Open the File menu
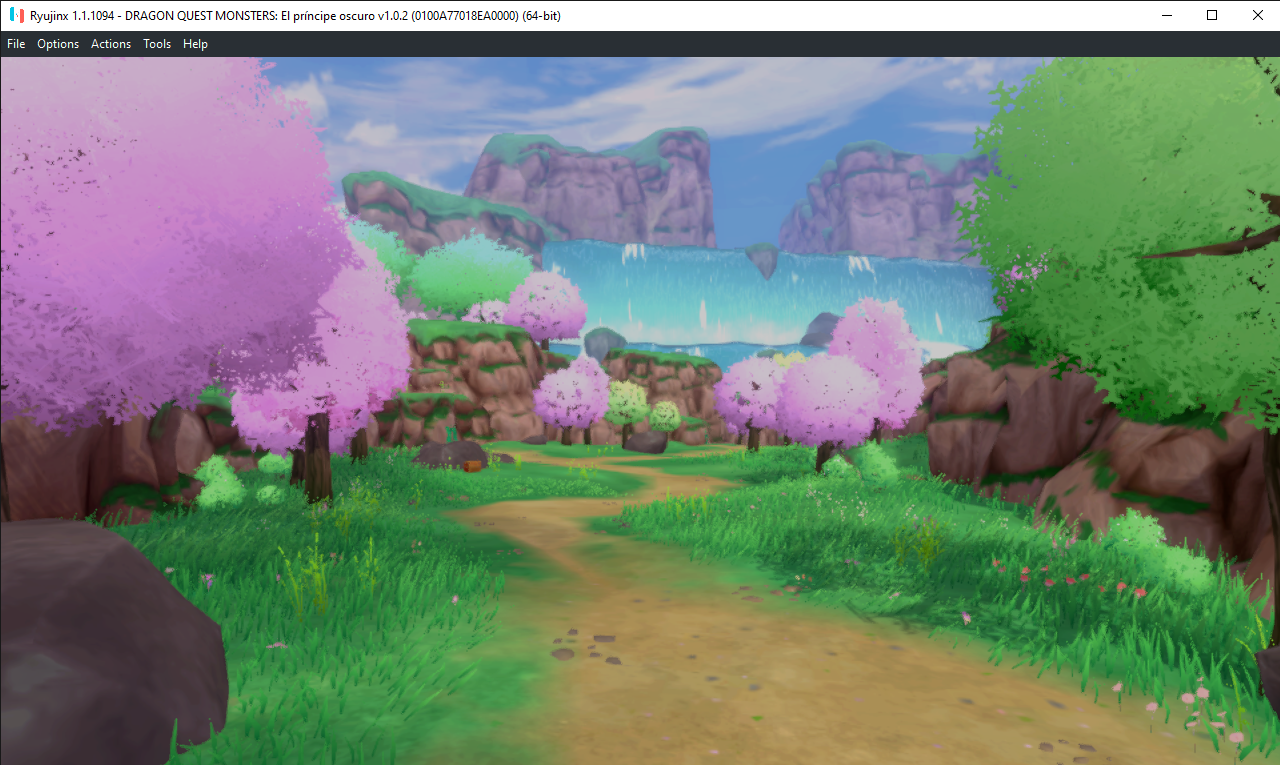Image resolution: width=1280 pixels, height=765 pixels. click(x=16, y=44)
